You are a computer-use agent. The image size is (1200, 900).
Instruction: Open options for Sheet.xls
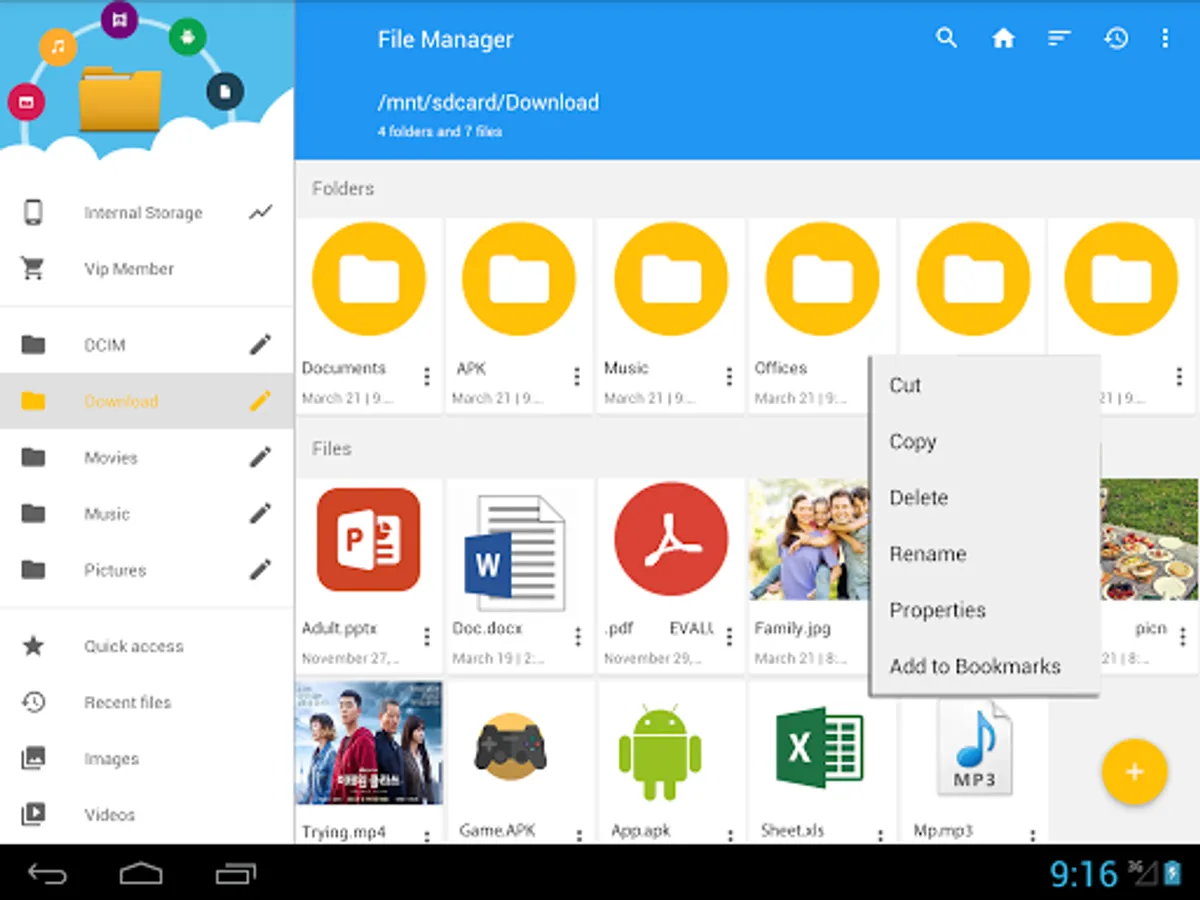pyautogui.click(x=880, y=835)
